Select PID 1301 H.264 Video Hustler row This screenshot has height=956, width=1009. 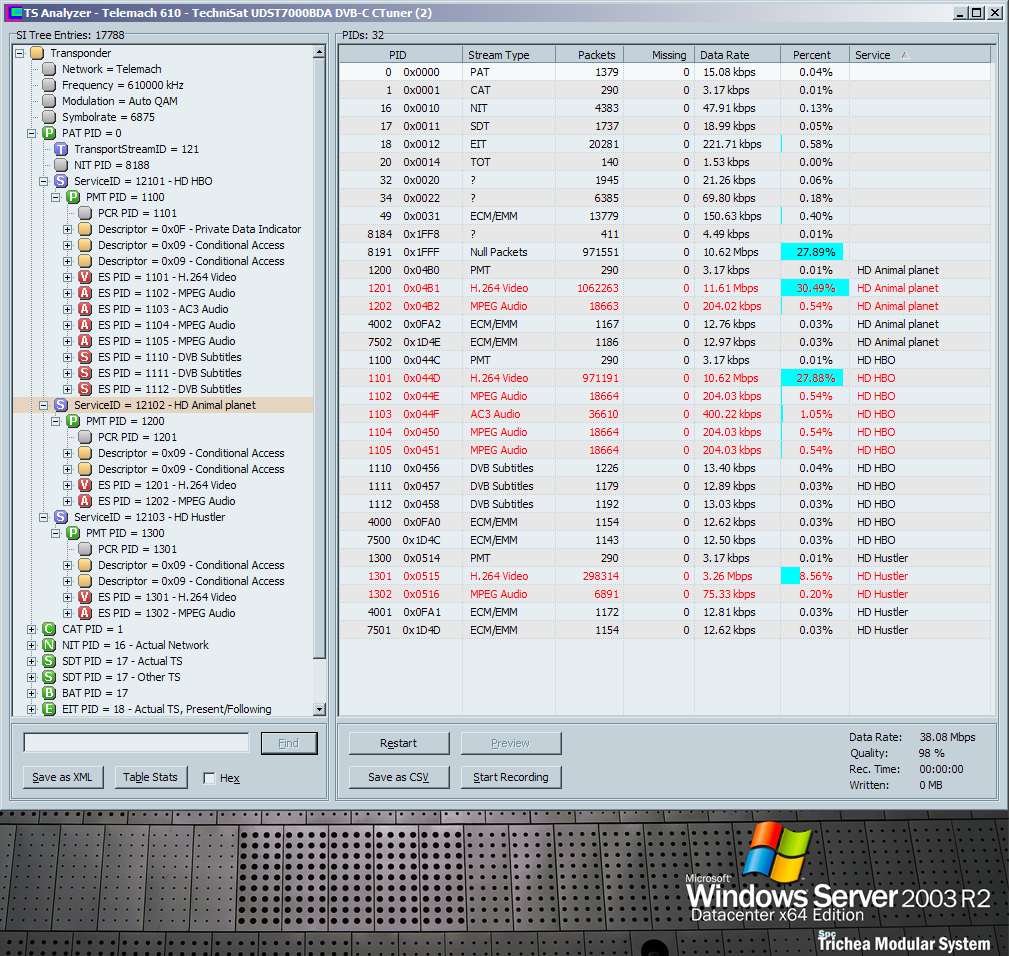(x=665, y=576)
